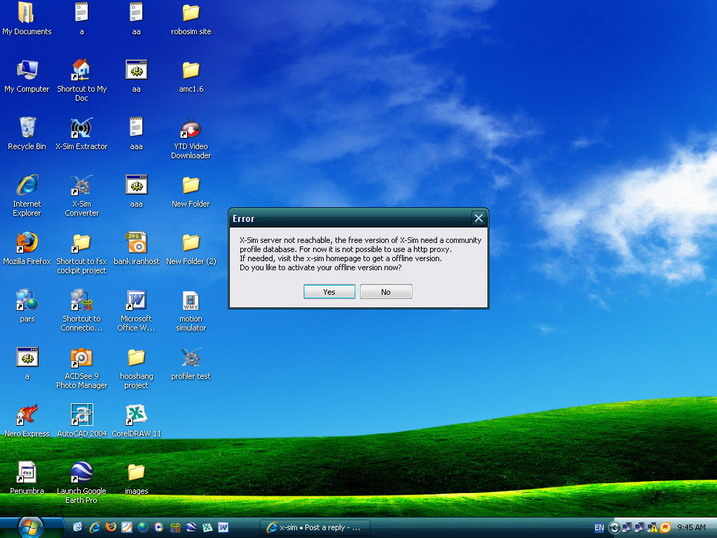The height and width of the screenshot is (538, 717).
Task: Select the ACDSee 9 Photo Manager icon
Action: (81, 358)
